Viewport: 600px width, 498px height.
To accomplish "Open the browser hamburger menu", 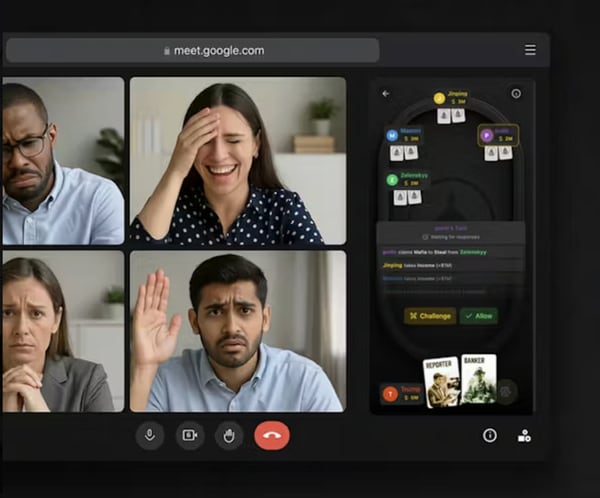I will [530, 50].
